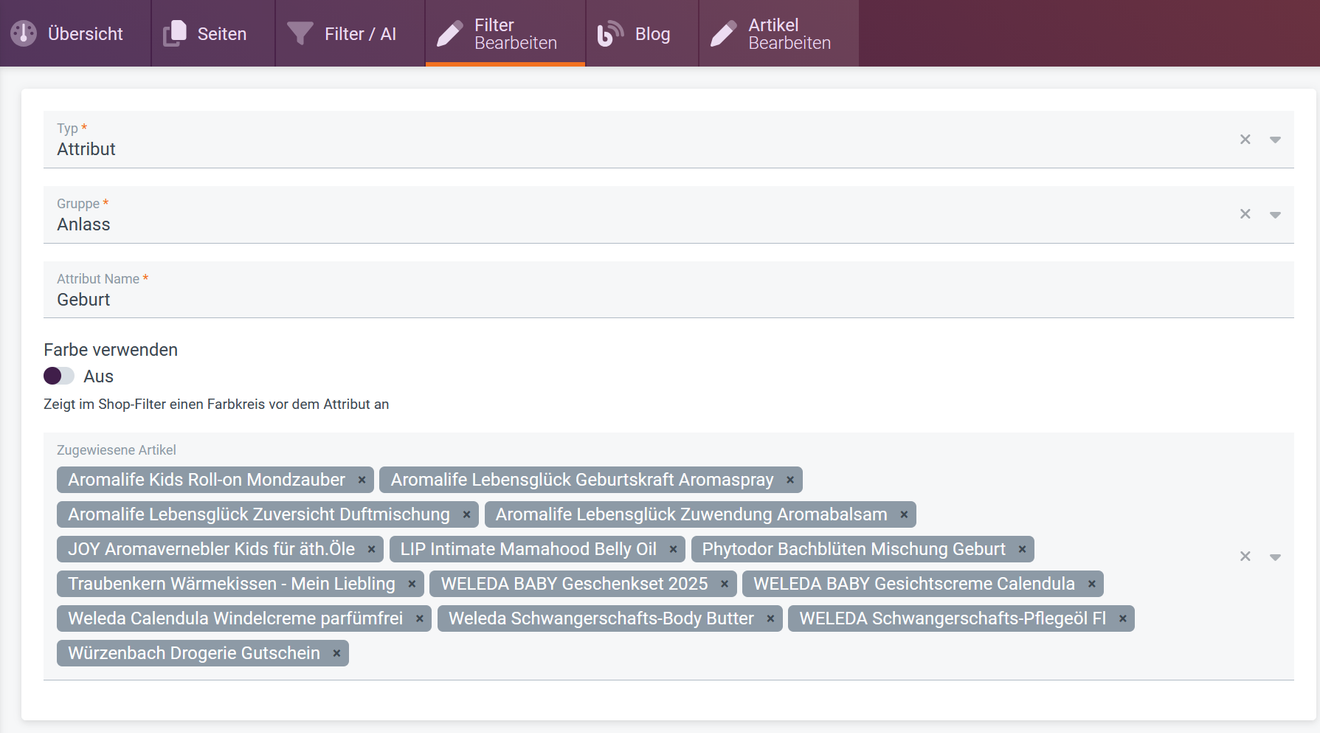Viewport: 1320px width, 733px height.
Task: Click the pencil icon on Artikel Bearbeiten
Action: [x=722, y=34]
